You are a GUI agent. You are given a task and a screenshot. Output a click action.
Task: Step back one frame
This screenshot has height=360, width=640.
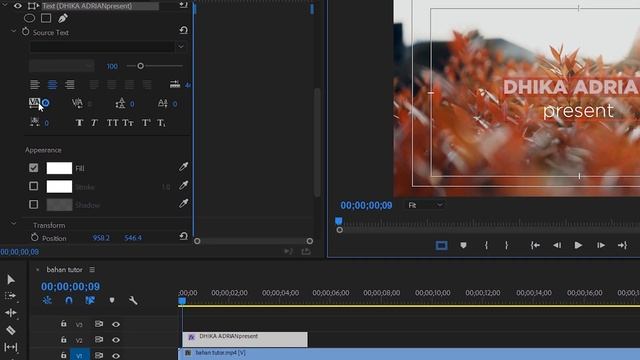[557, 245]
